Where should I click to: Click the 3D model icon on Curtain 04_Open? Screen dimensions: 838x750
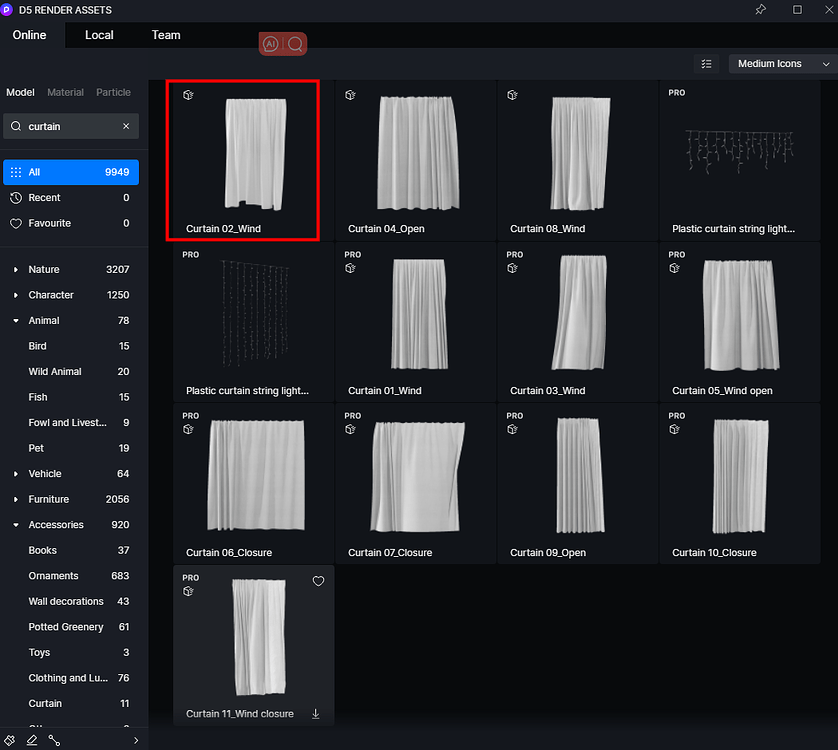pos(349,94)
